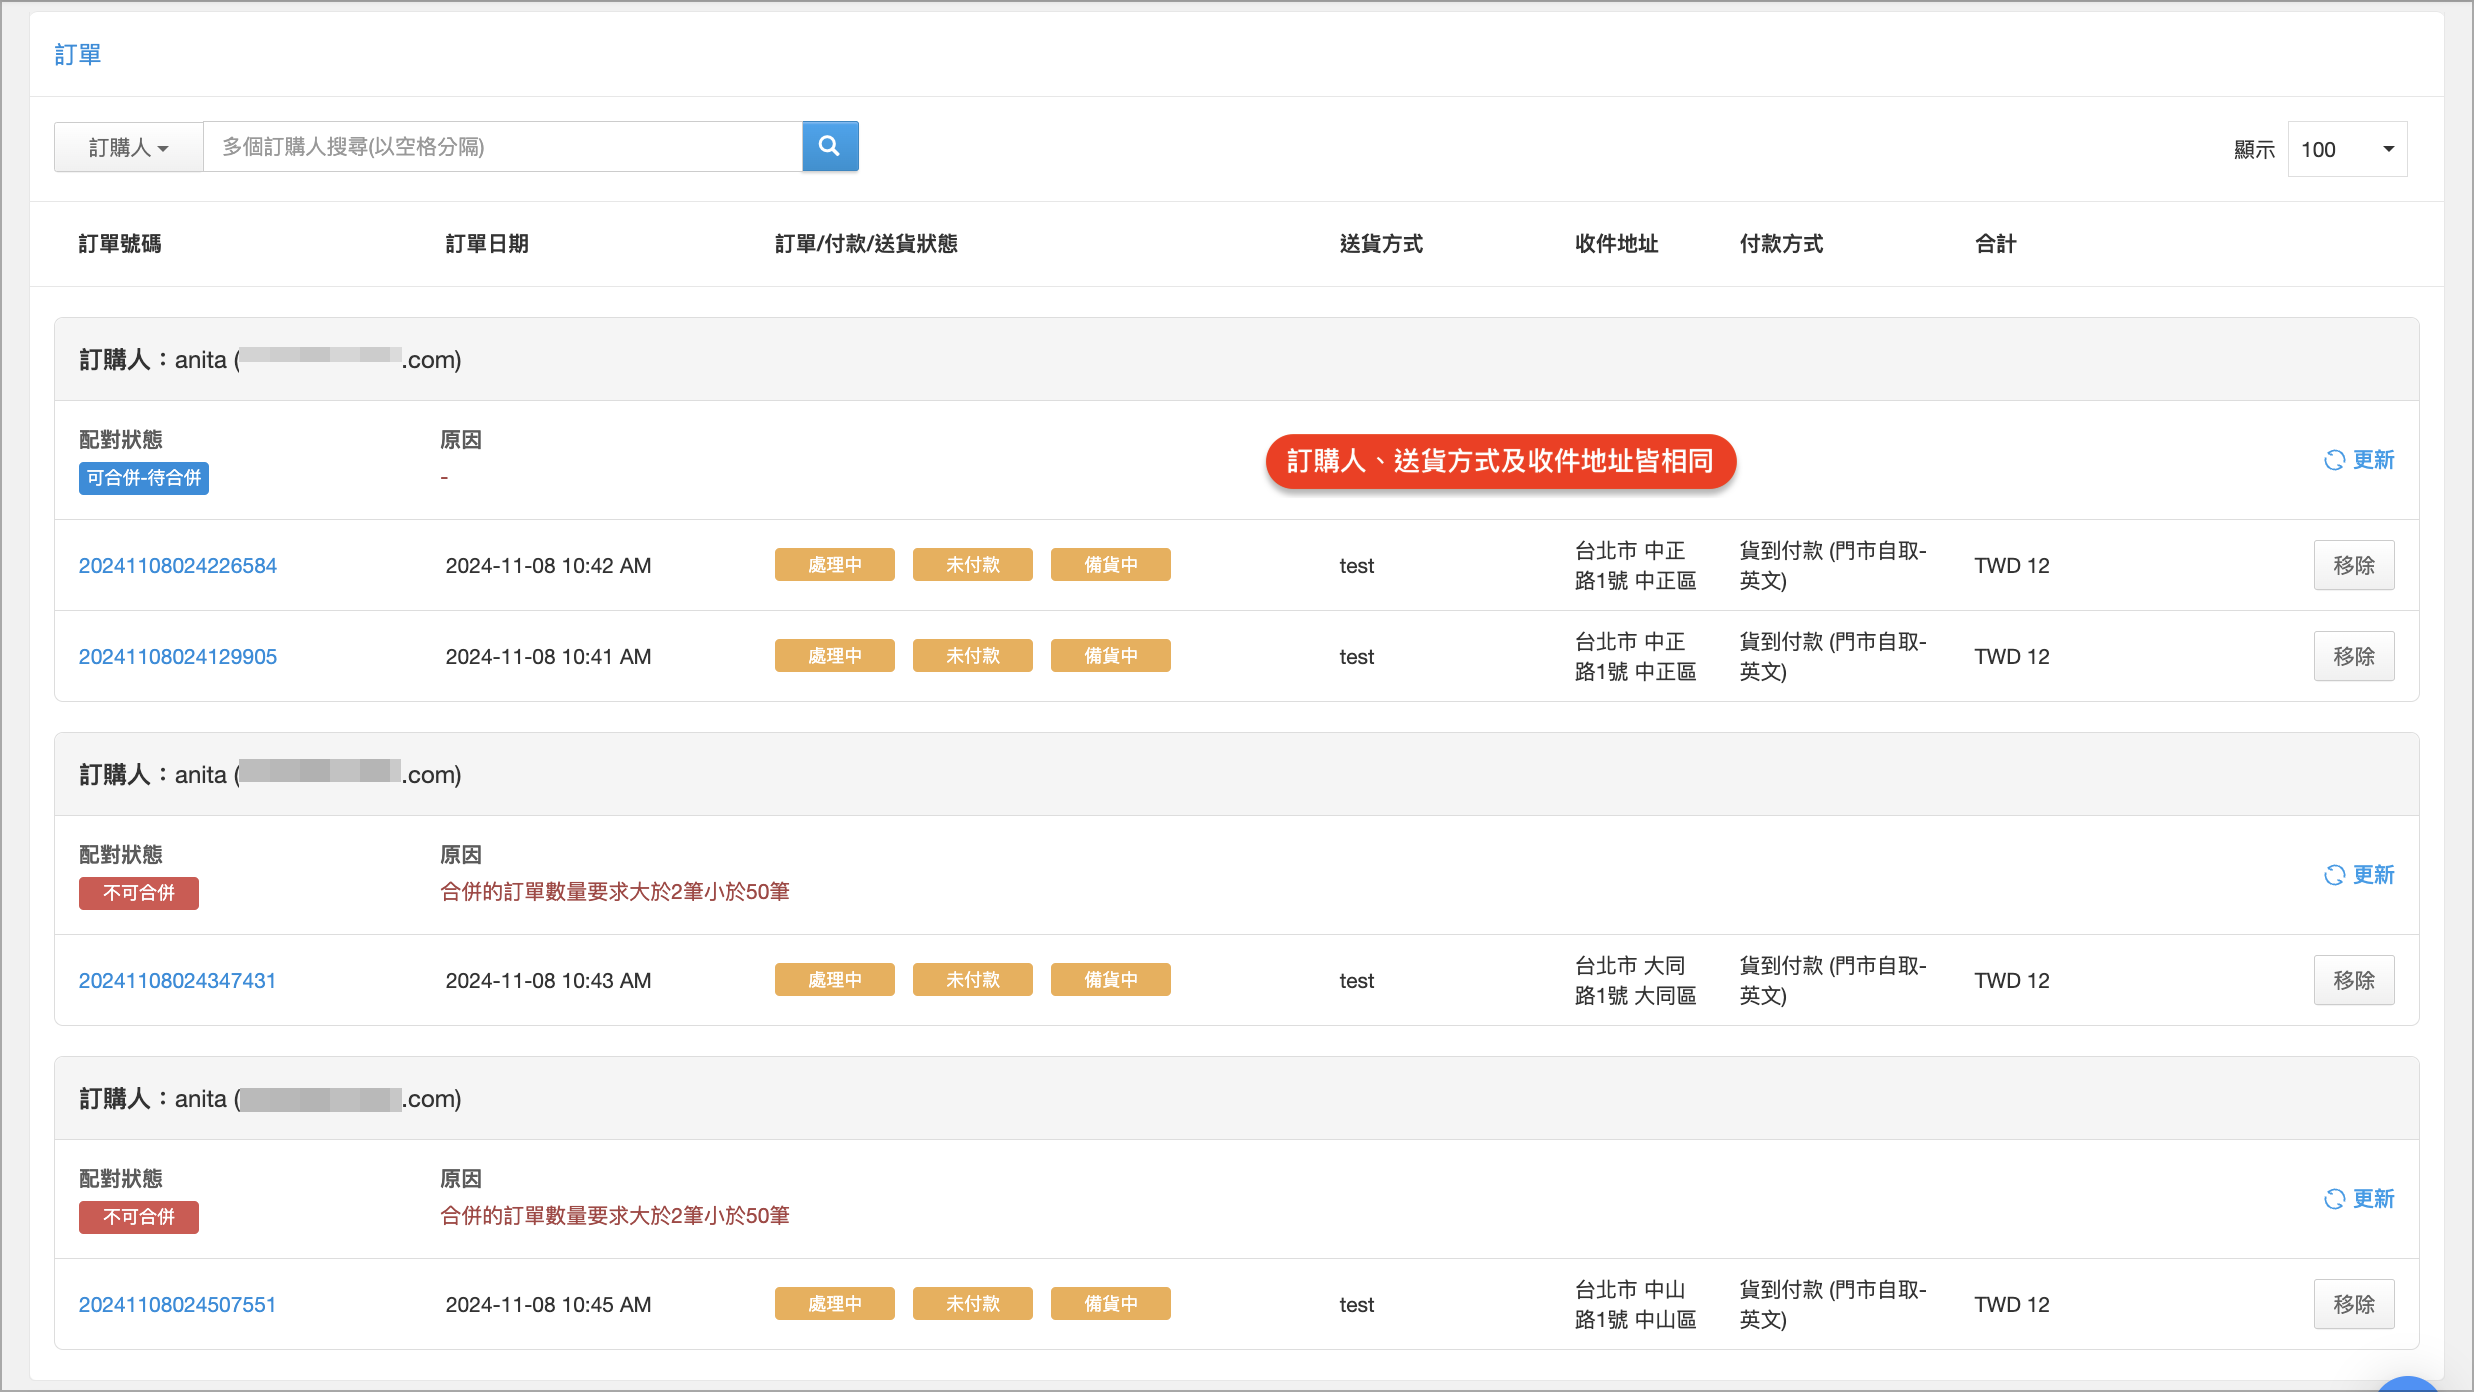This screenshot has width=2474, height=1392.
Task: Click 不可合併 badge above order 20241108024507551
Action: point(139,1217)
